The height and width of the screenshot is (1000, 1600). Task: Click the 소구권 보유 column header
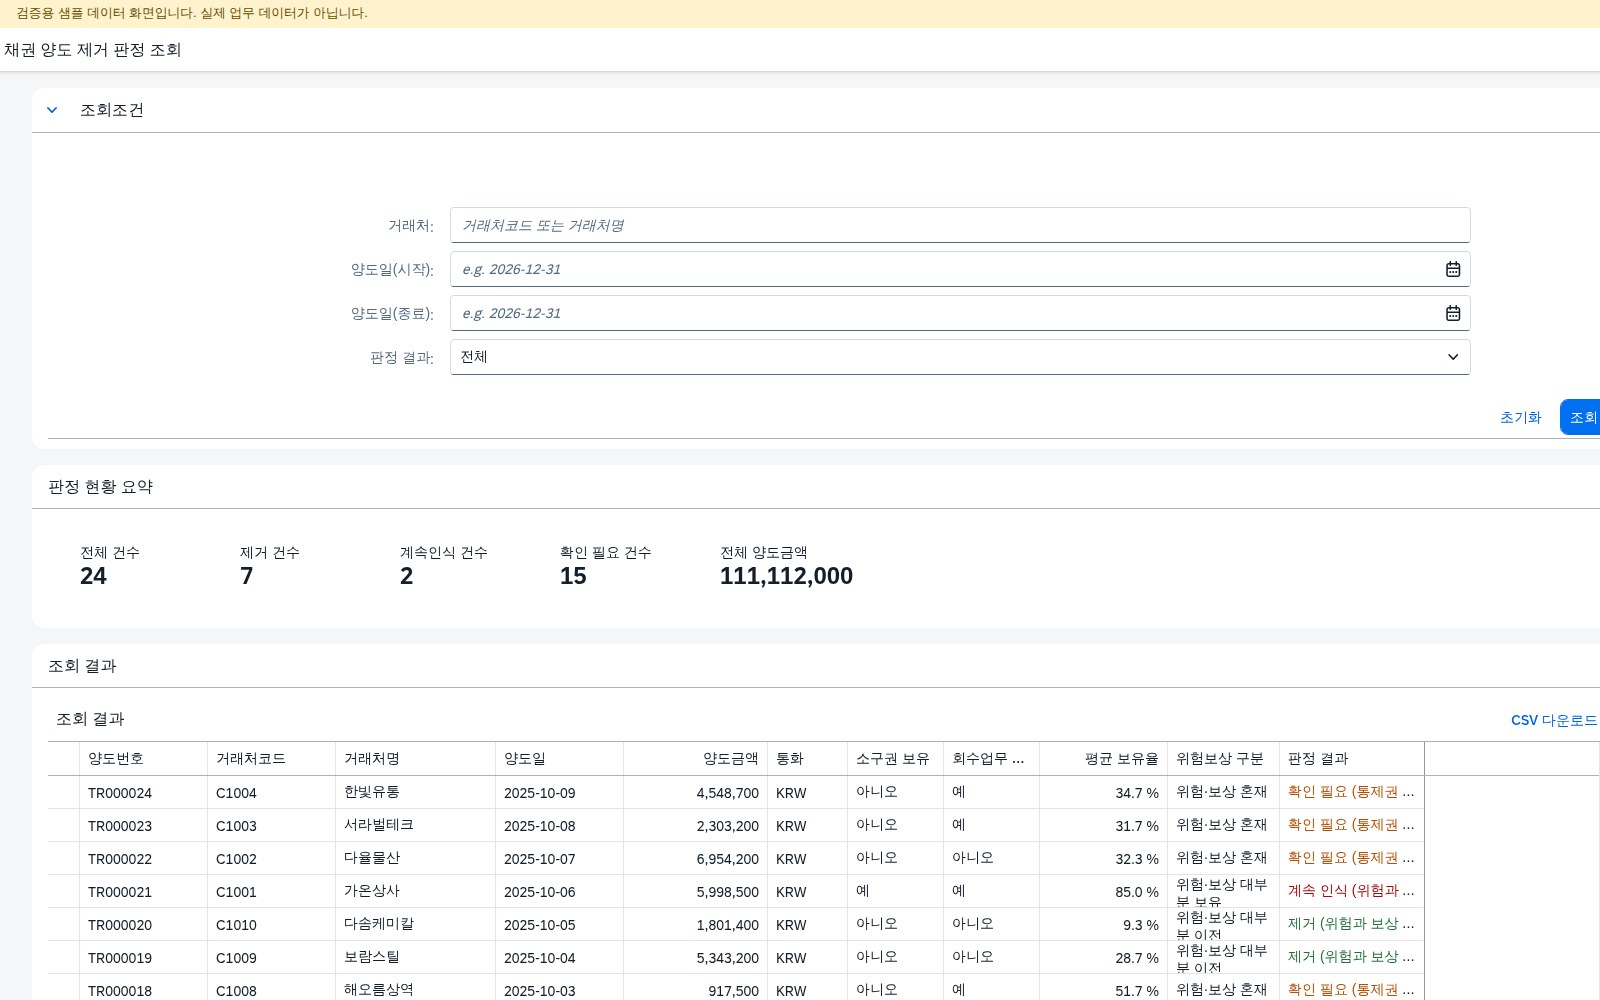895,758
